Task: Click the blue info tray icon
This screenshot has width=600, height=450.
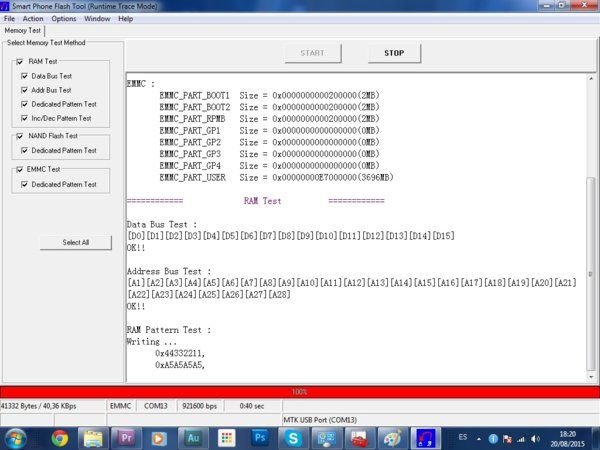Action: (x=493, y=439)
